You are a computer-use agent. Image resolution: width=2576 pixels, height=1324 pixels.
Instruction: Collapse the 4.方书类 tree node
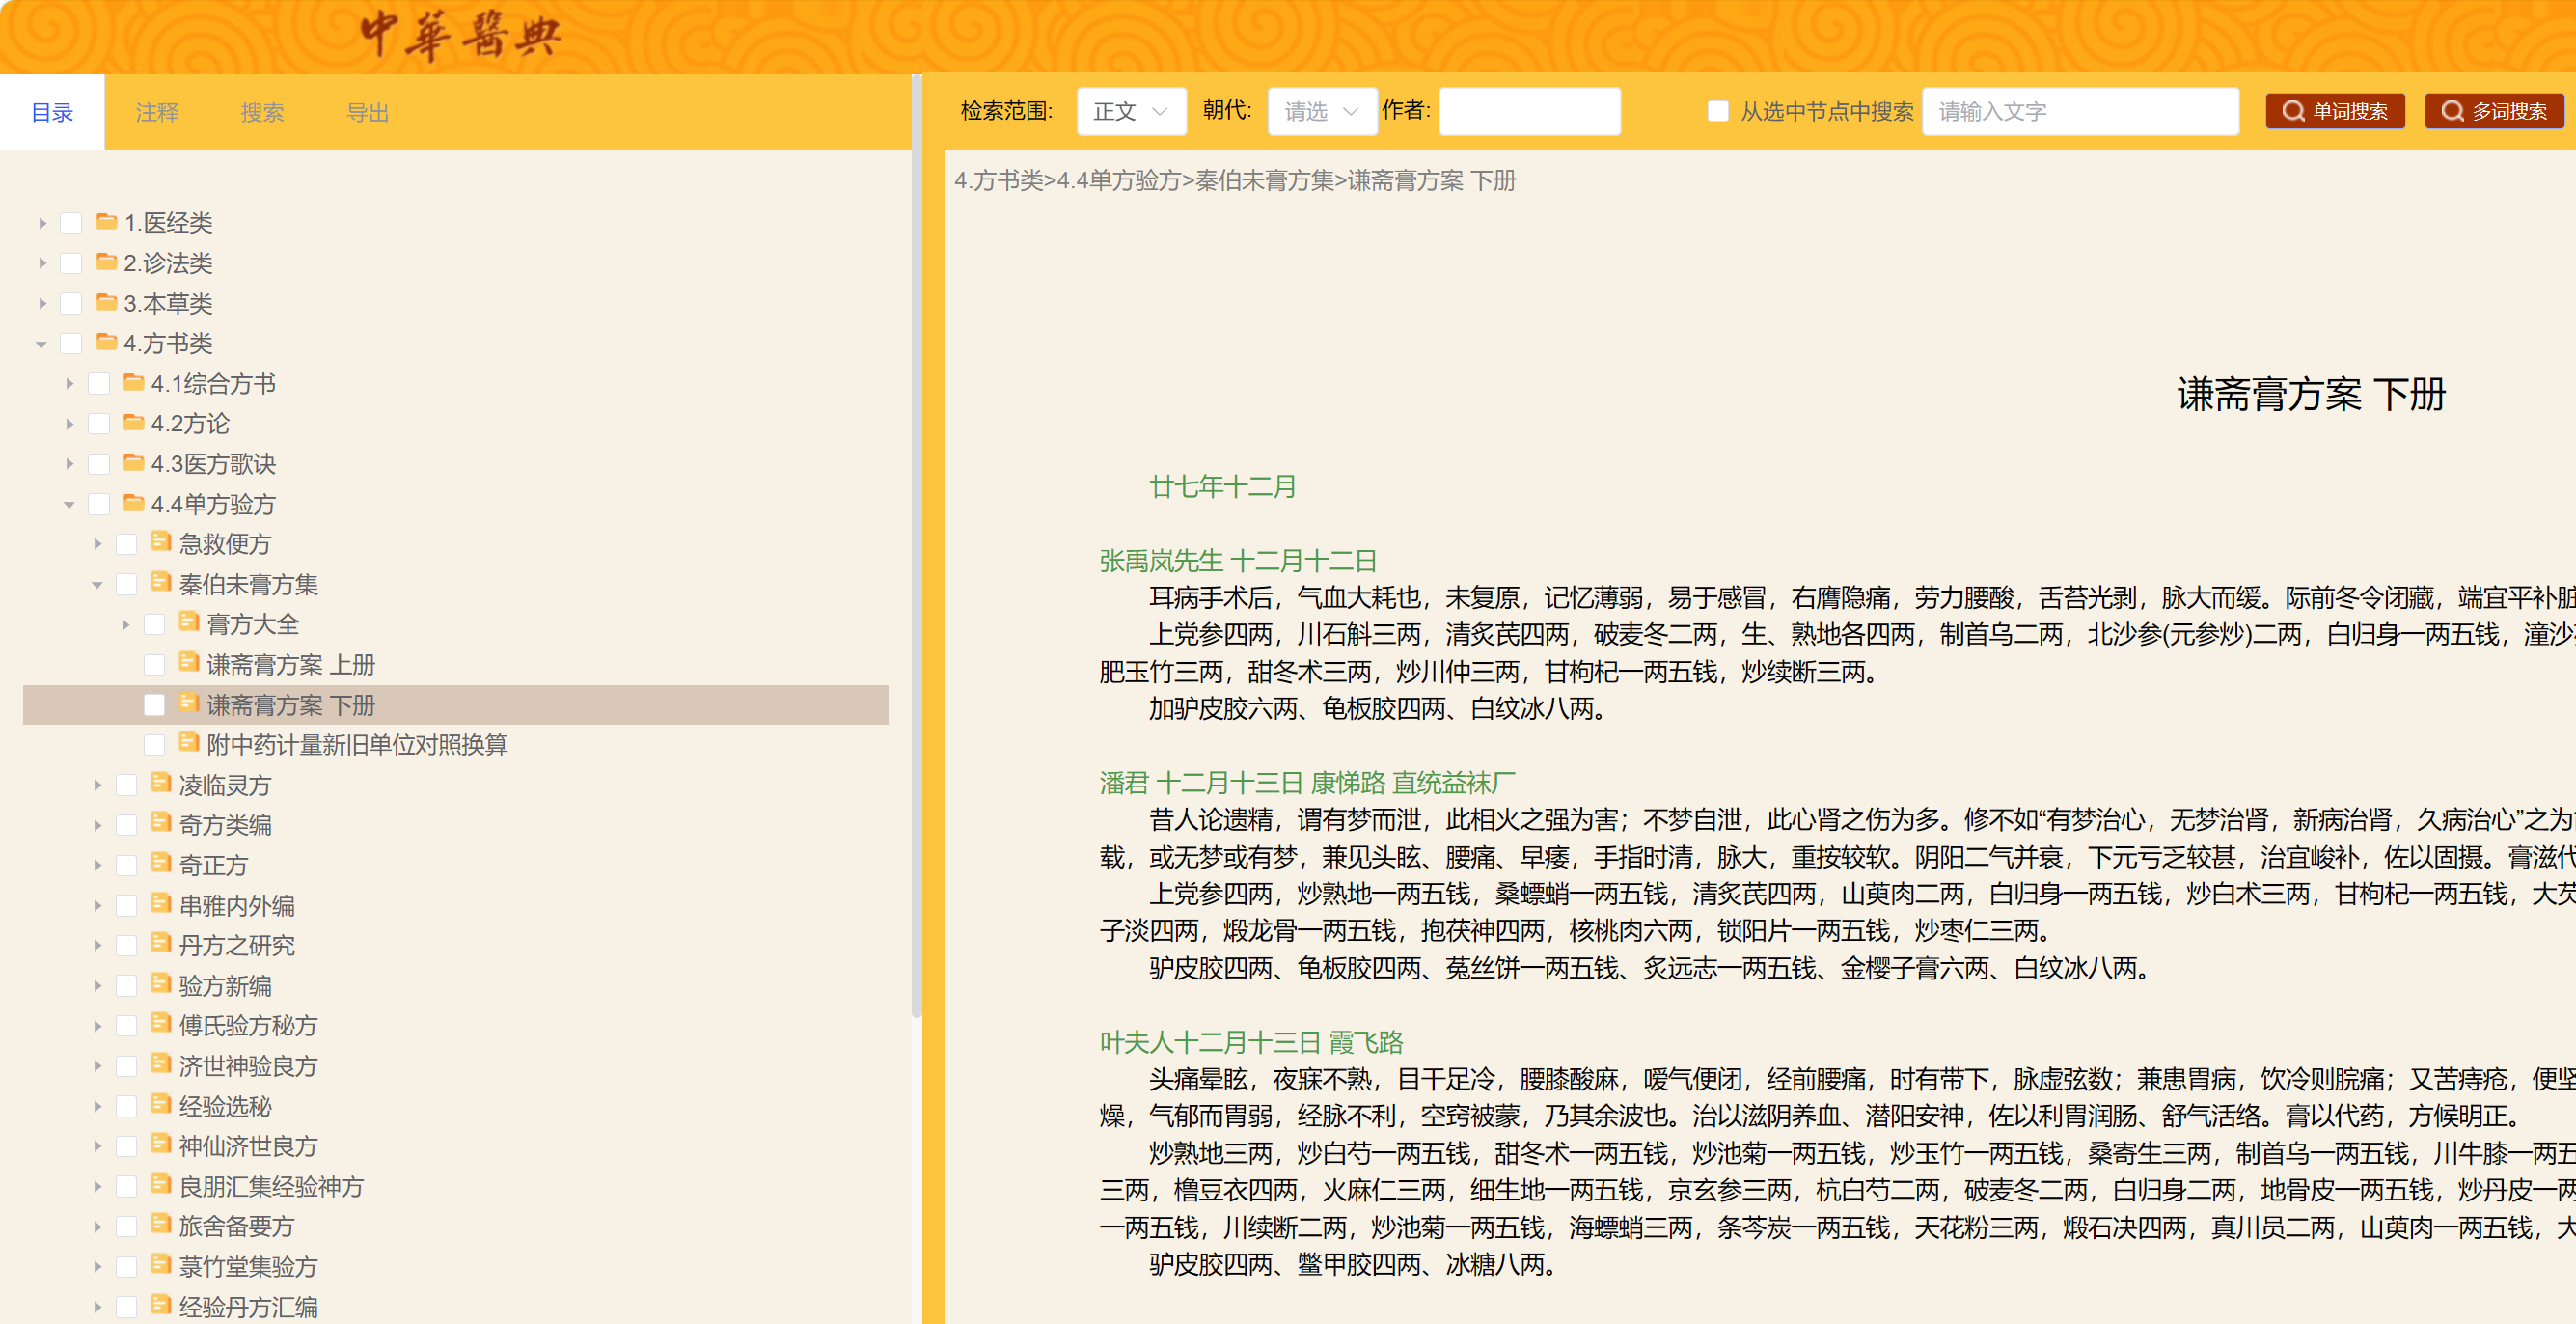click(x=42, y=344)
